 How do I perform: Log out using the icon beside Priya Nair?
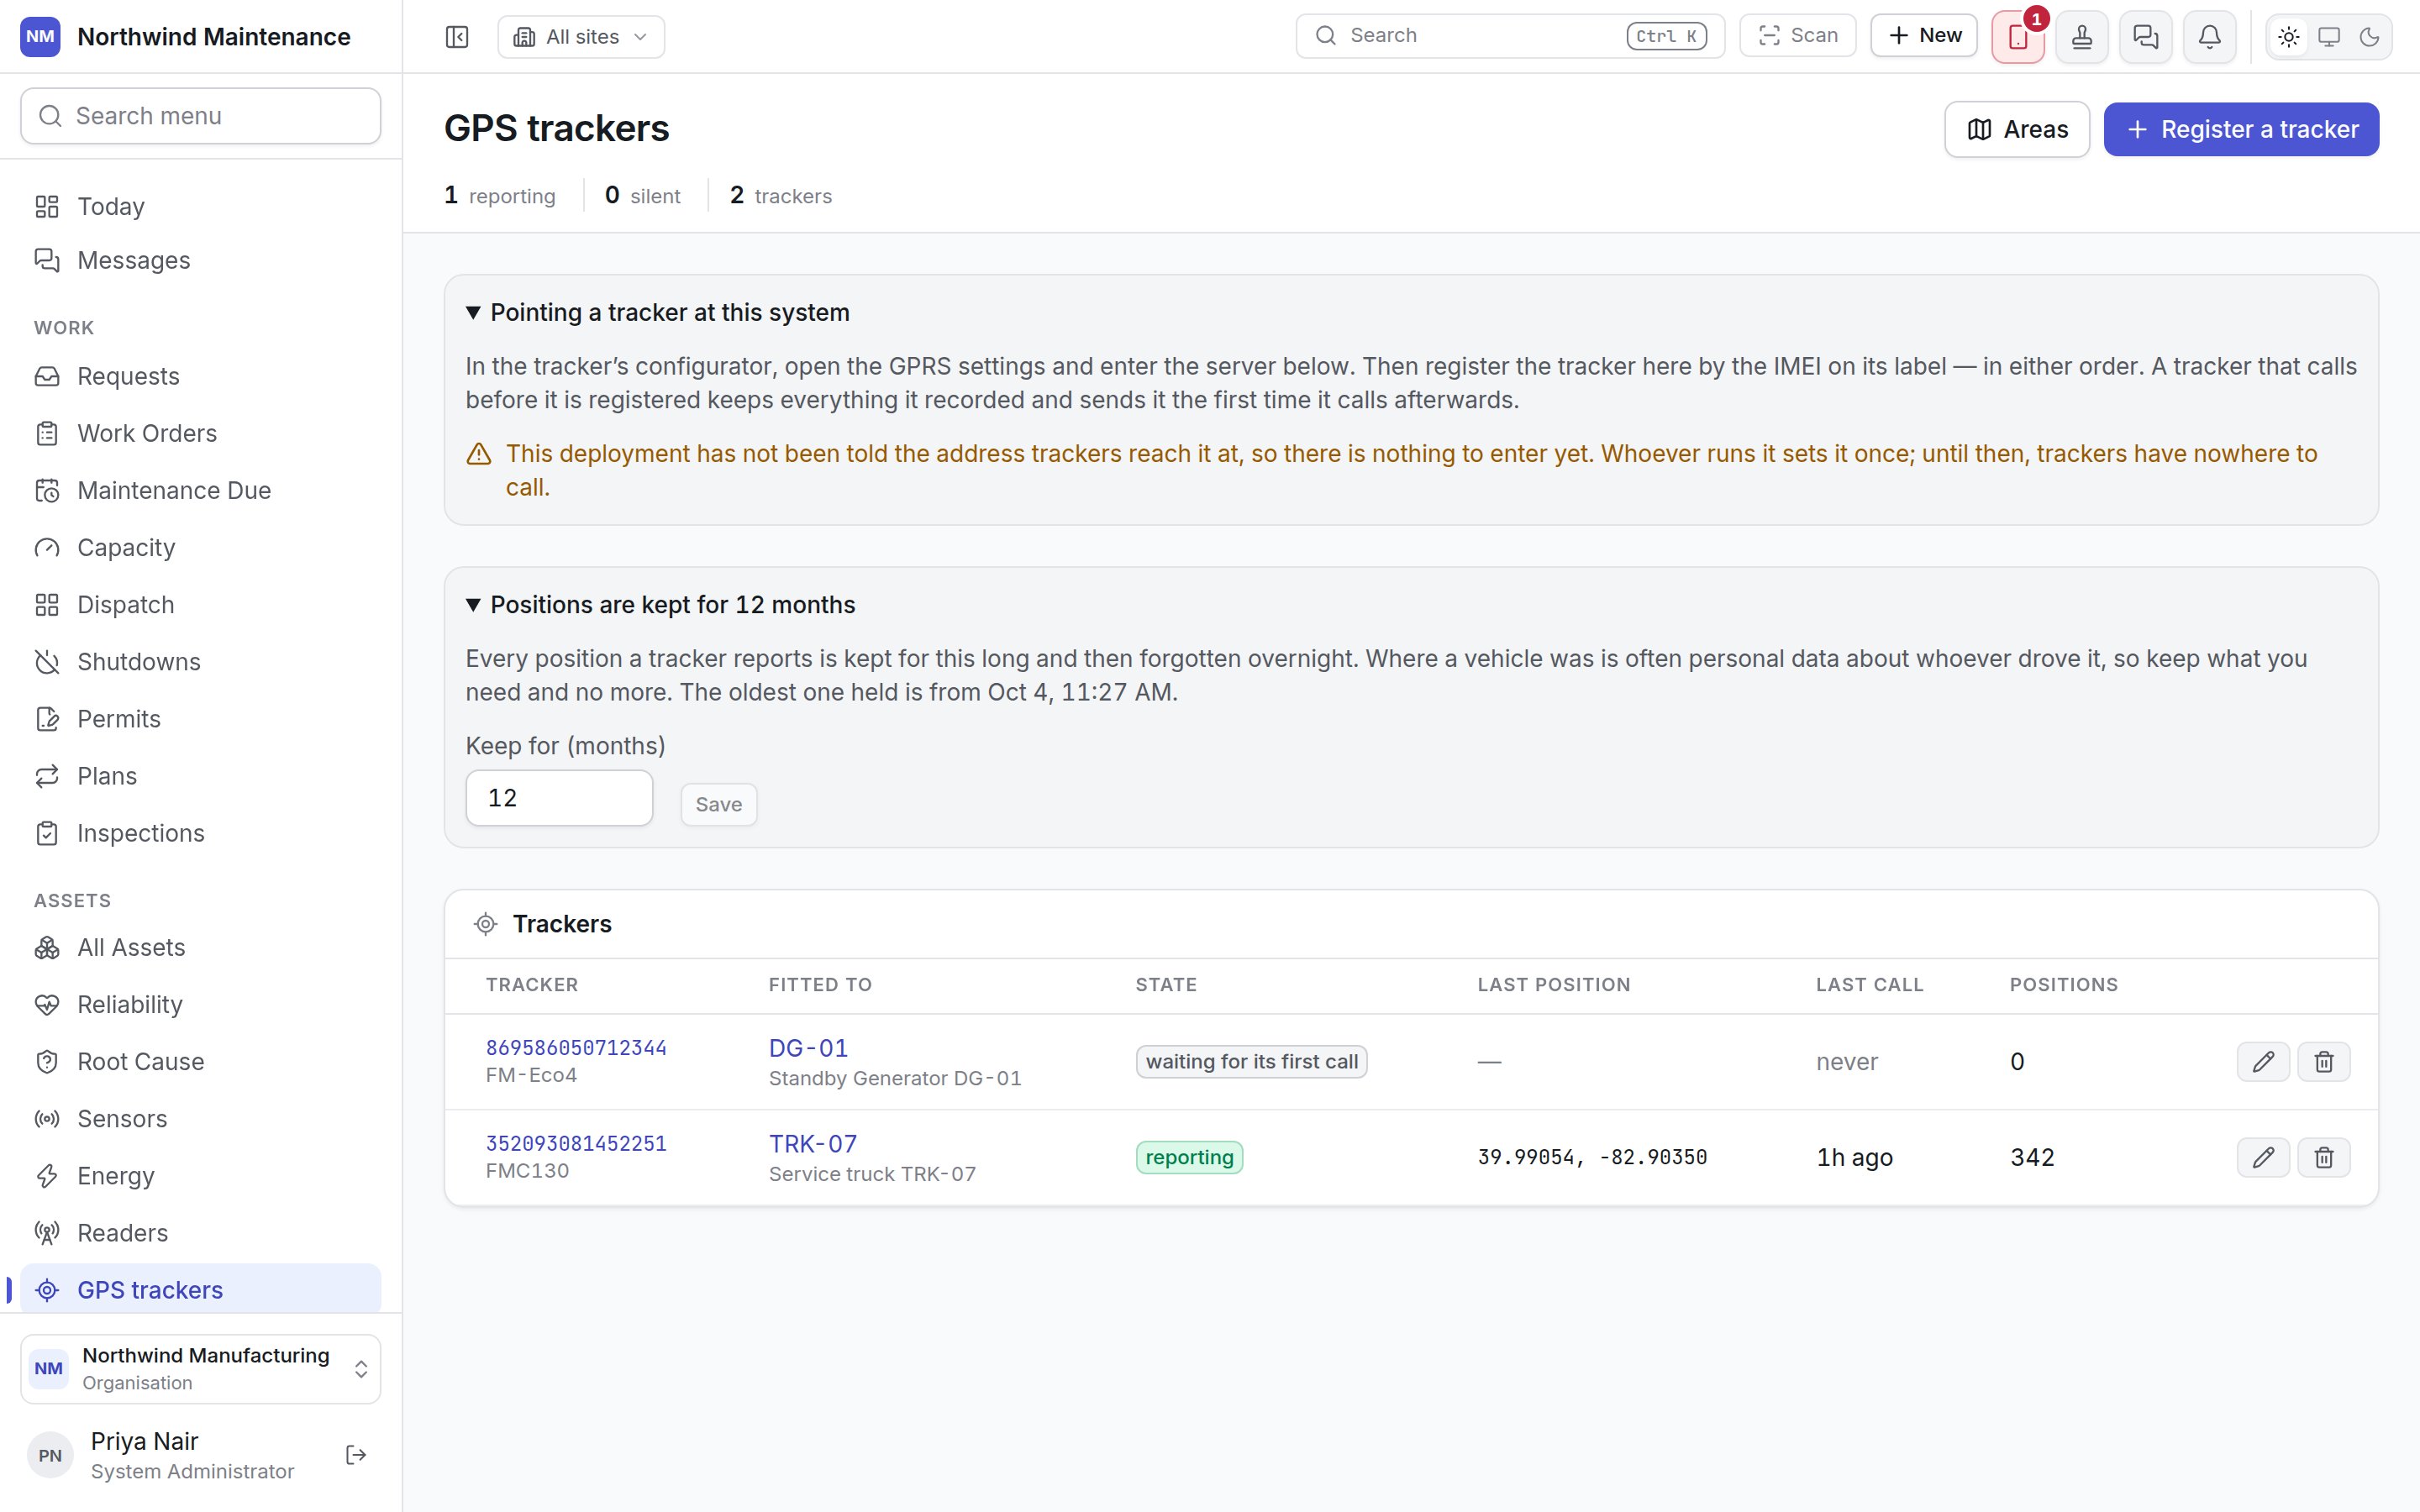(356, 1455)
